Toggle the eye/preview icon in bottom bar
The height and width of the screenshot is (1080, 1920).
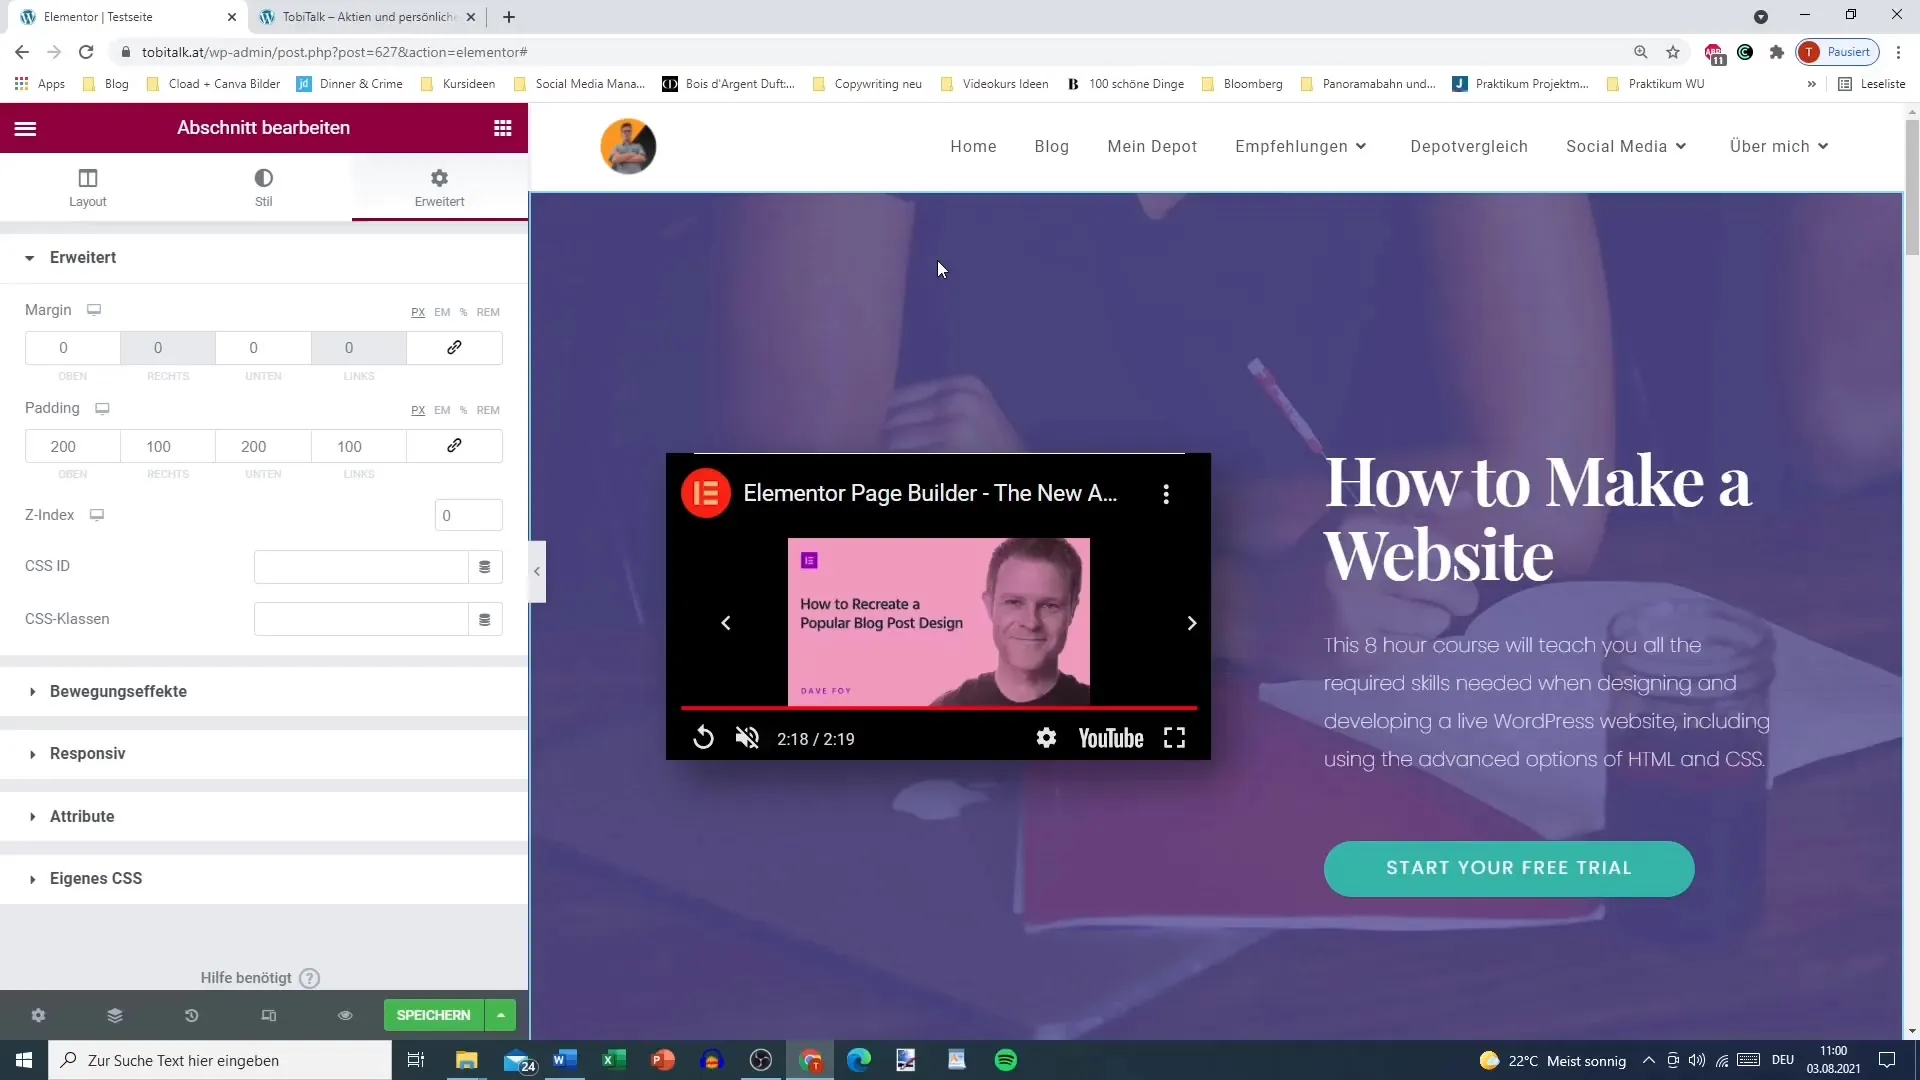point(345,1015)
